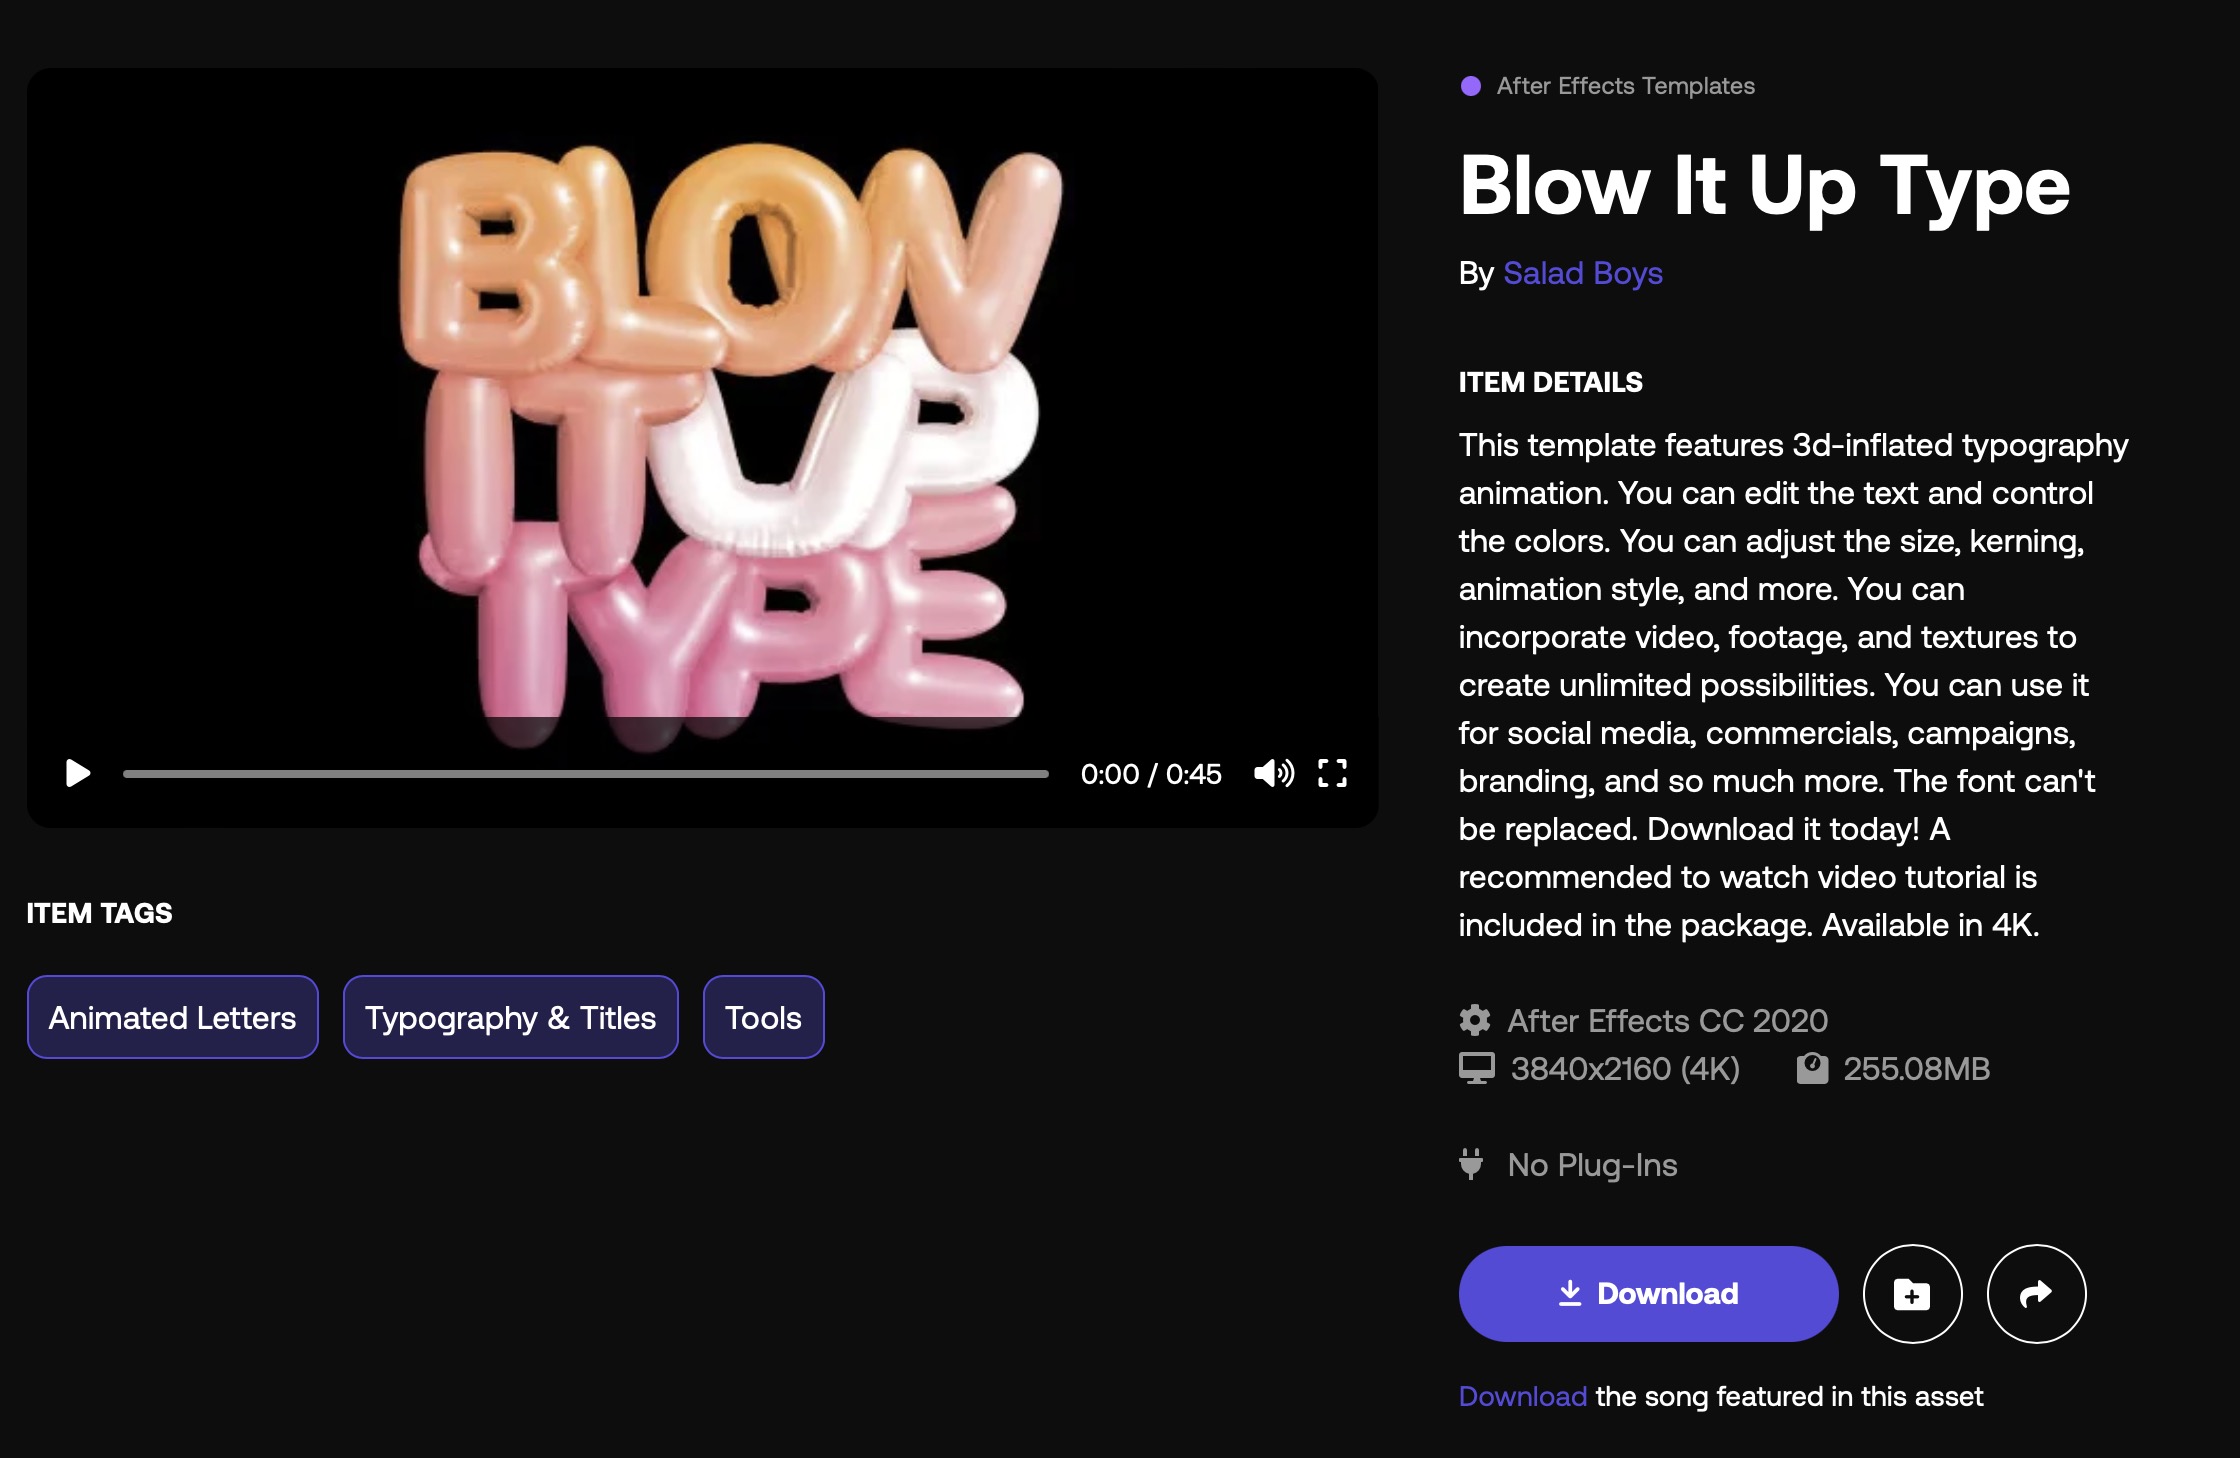Viewport: 2240px width, 1458px height.
Task: Add item to collection folder icon
Action: (1912, 1294)
